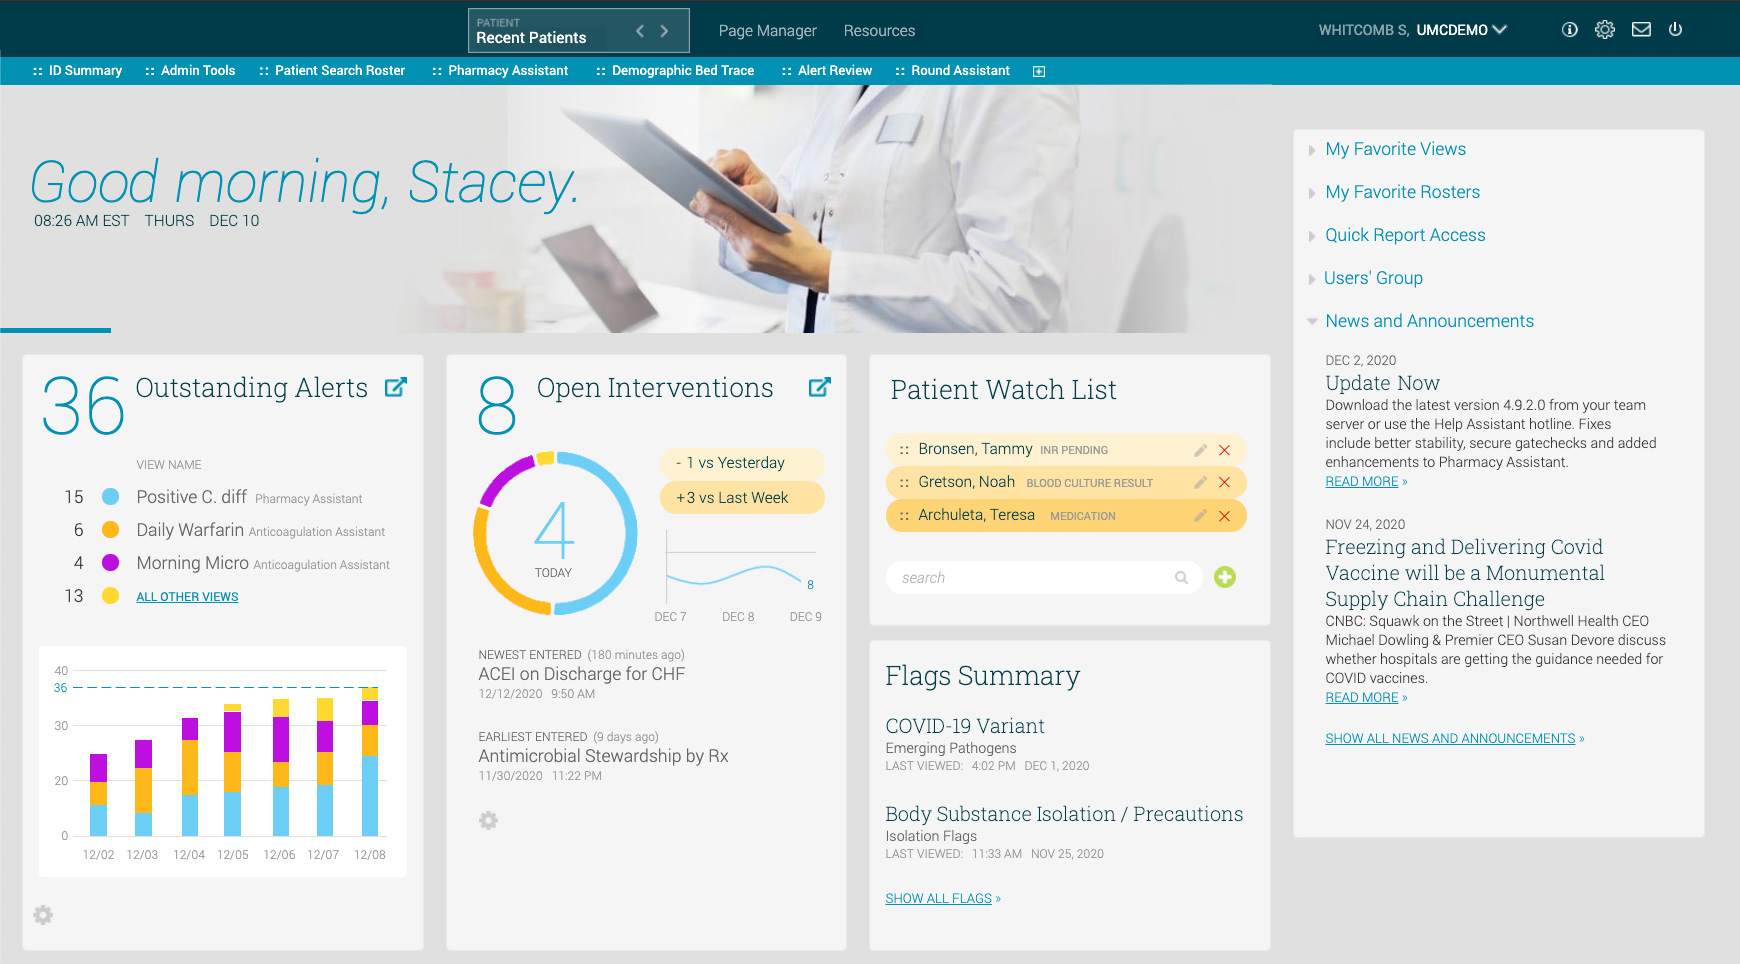The height and width of the screenshot is (964, 1740).
Task: Click the green add patient plus icon
Action: (1224, 577)
